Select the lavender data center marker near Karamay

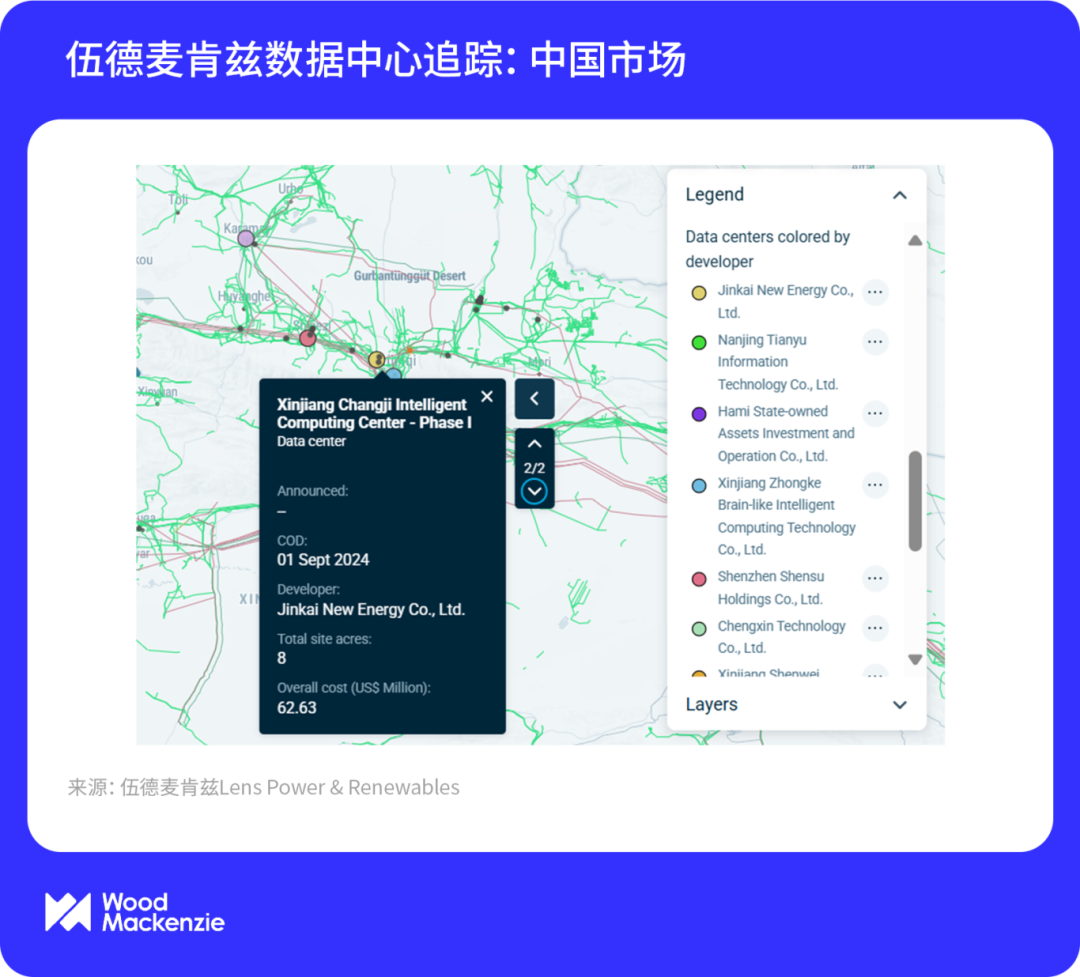246,238
